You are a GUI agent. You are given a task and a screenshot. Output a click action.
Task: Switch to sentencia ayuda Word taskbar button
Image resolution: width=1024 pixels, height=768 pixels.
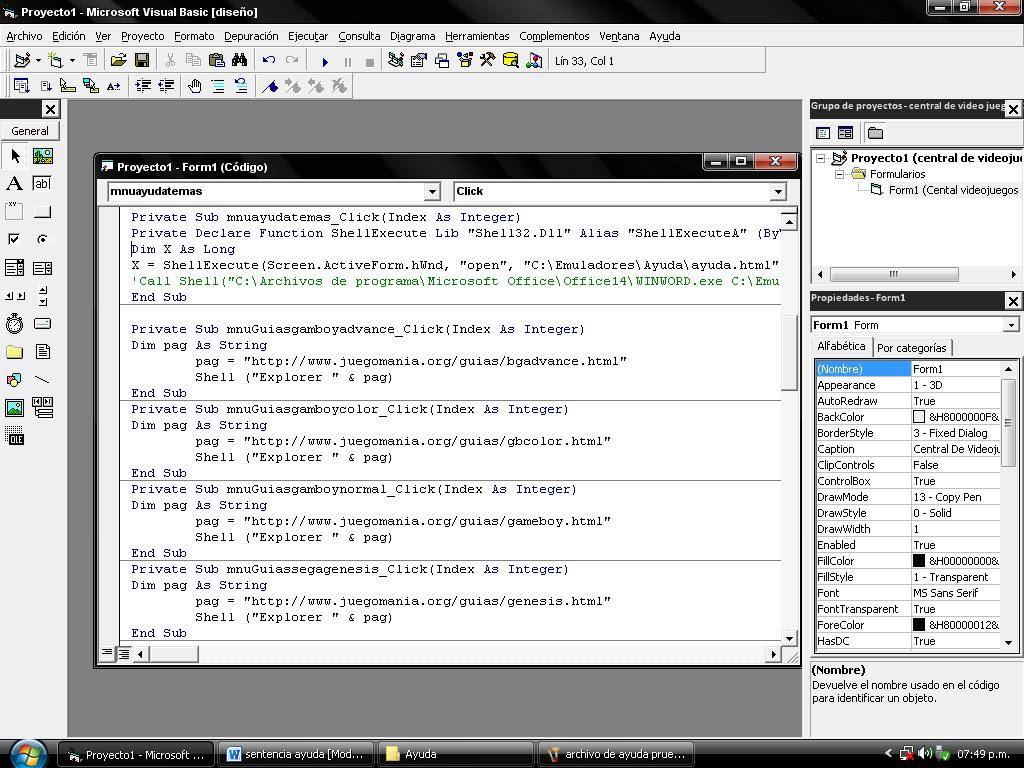(295, 754)
